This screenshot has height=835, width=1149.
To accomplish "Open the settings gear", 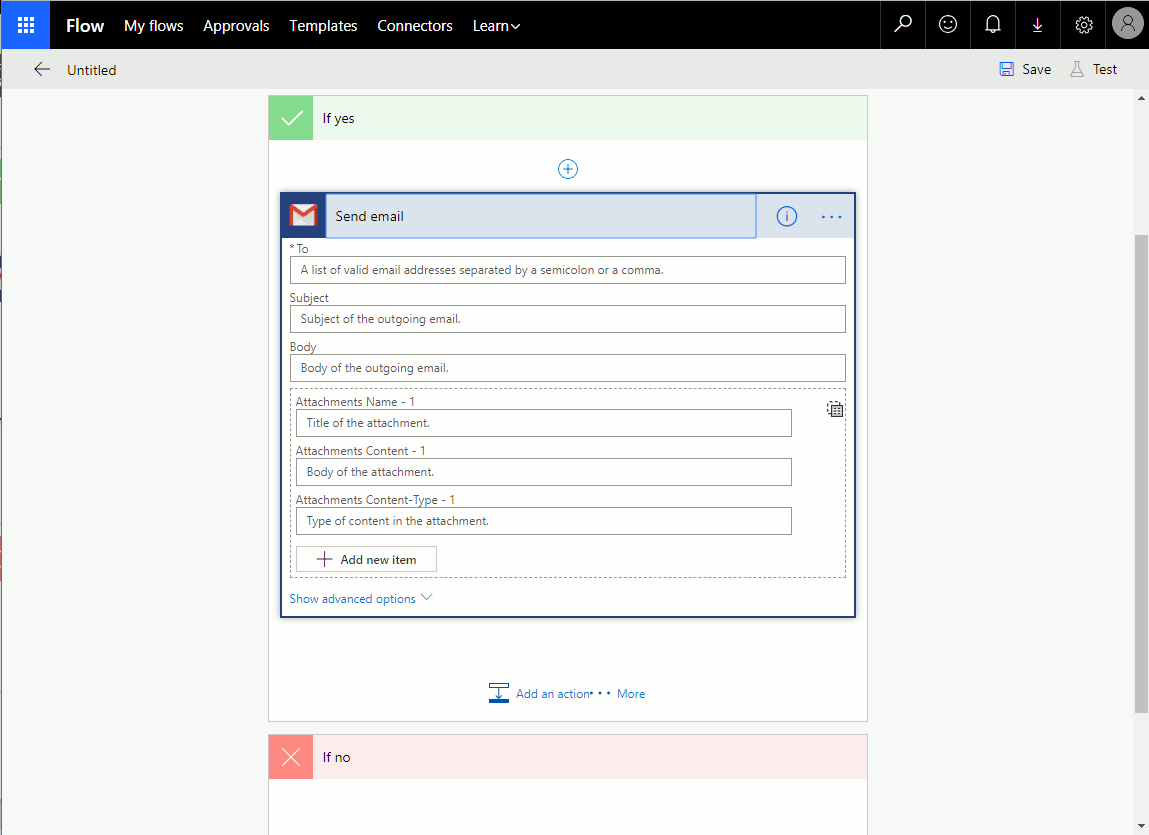I will [1083, 25].
